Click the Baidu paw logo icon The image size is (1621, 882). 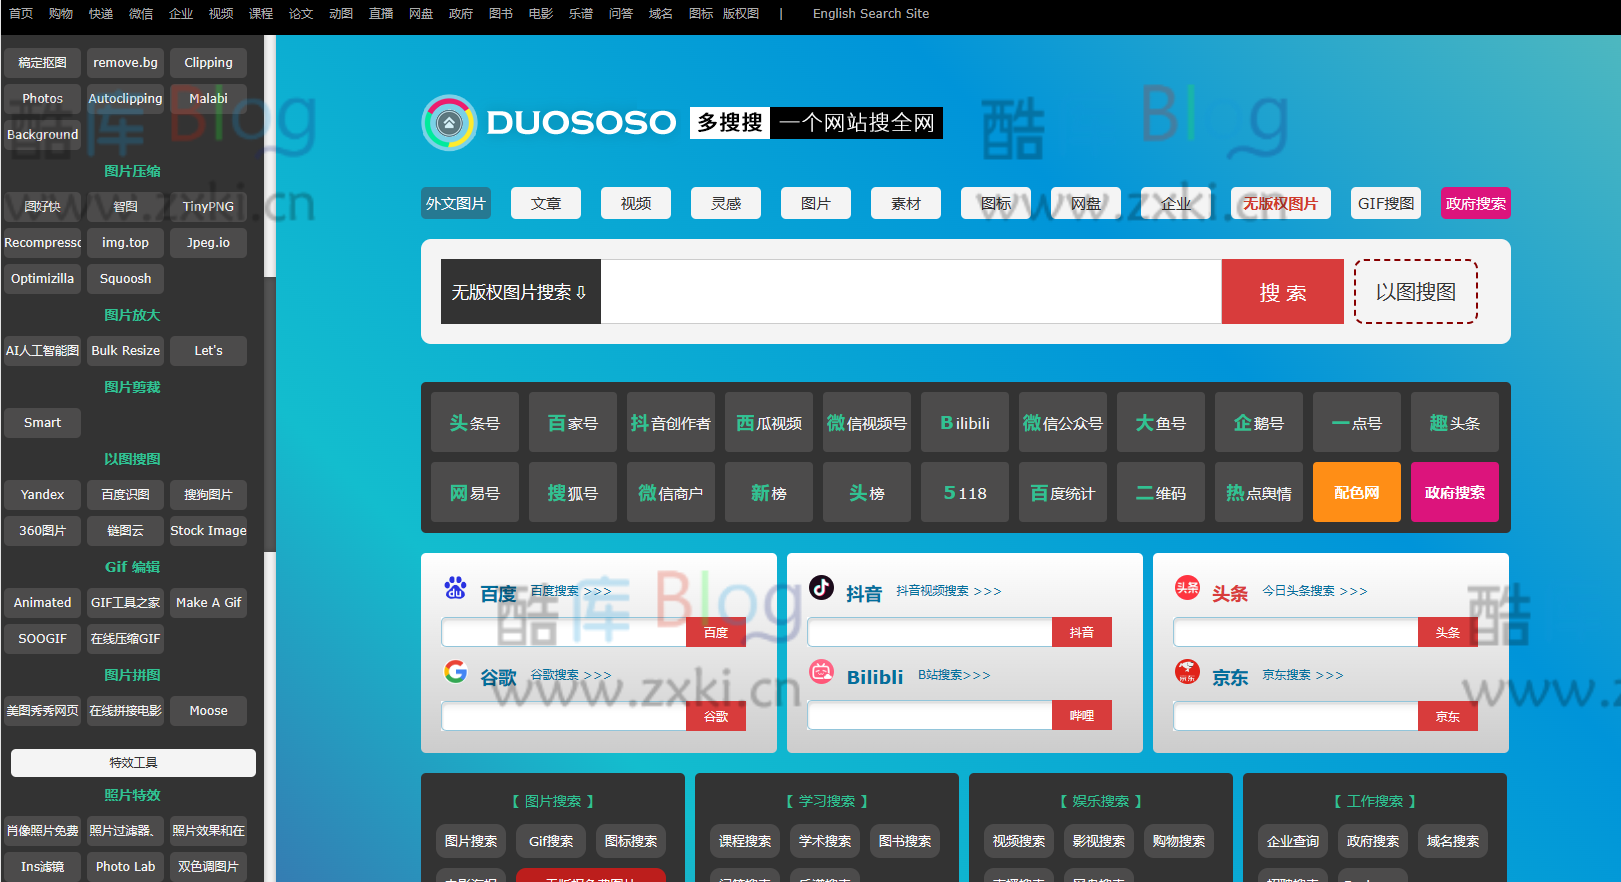click(455, 588)
